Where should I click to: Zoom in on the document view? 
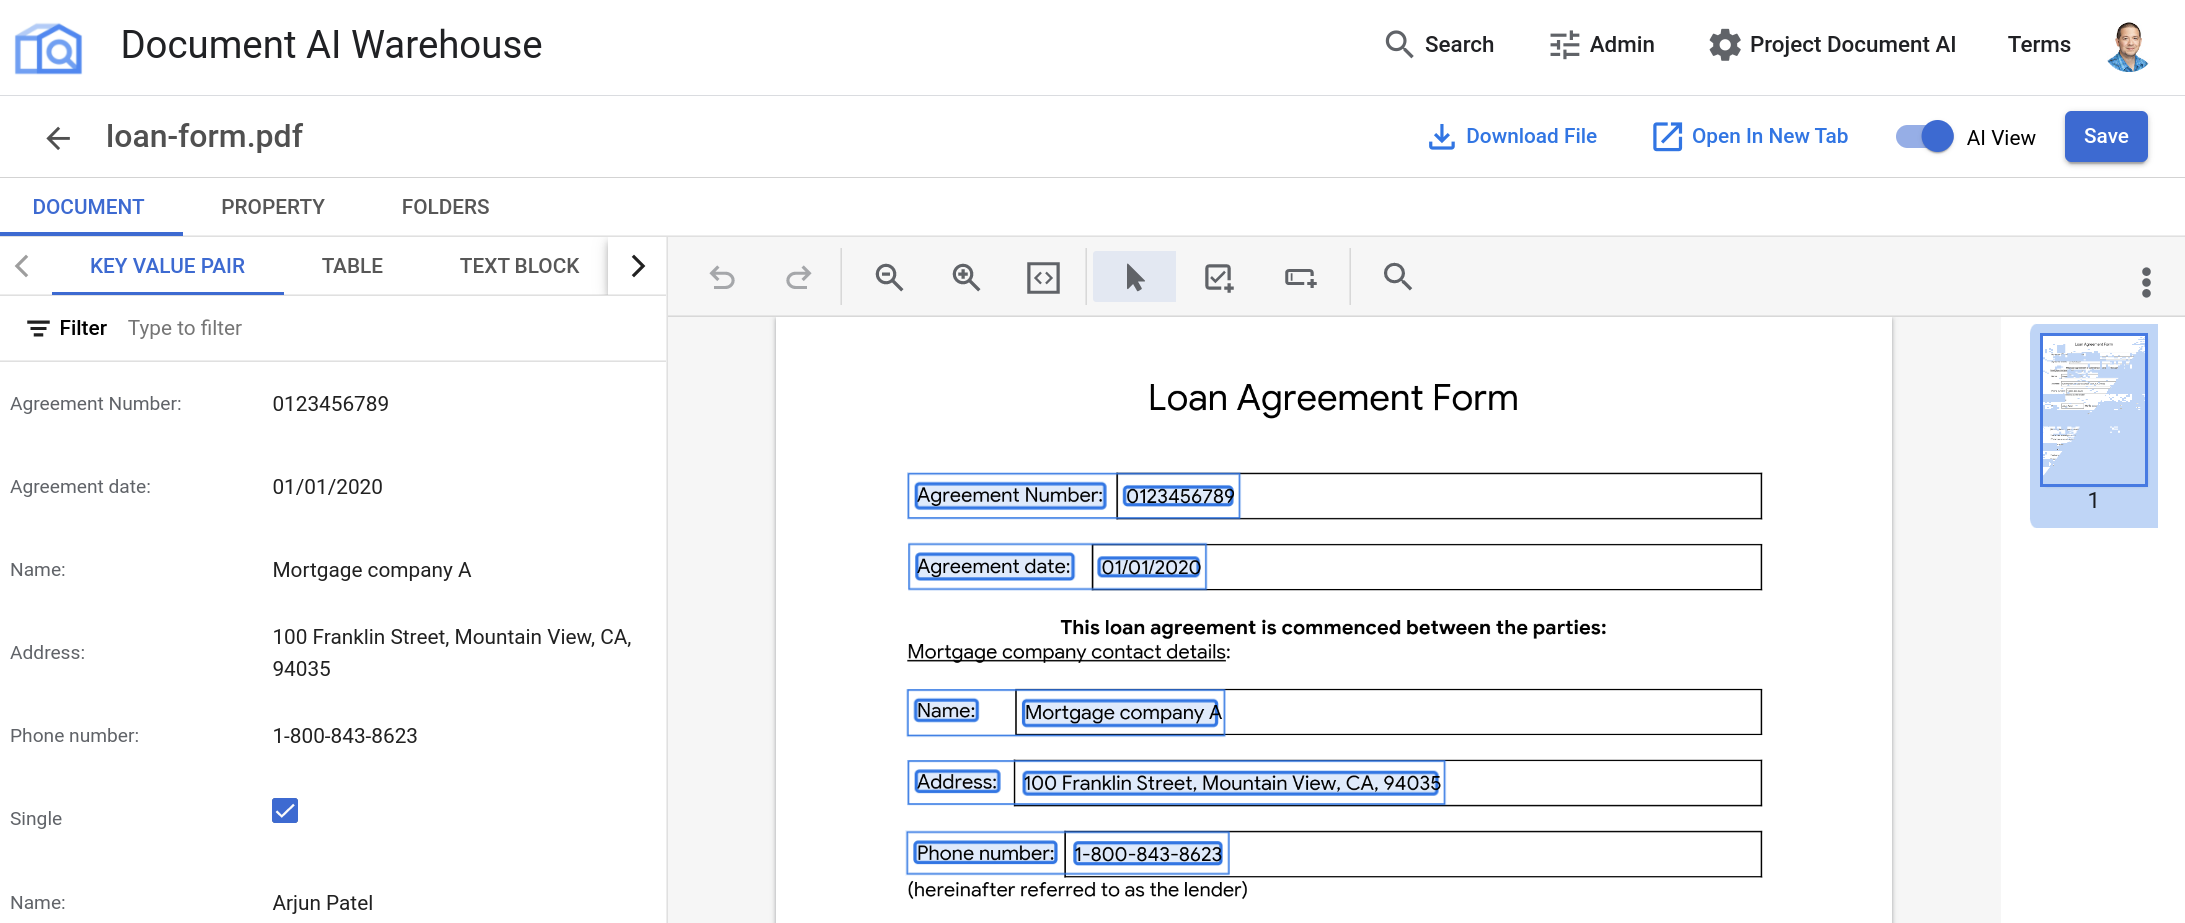[x=964, y=277]
